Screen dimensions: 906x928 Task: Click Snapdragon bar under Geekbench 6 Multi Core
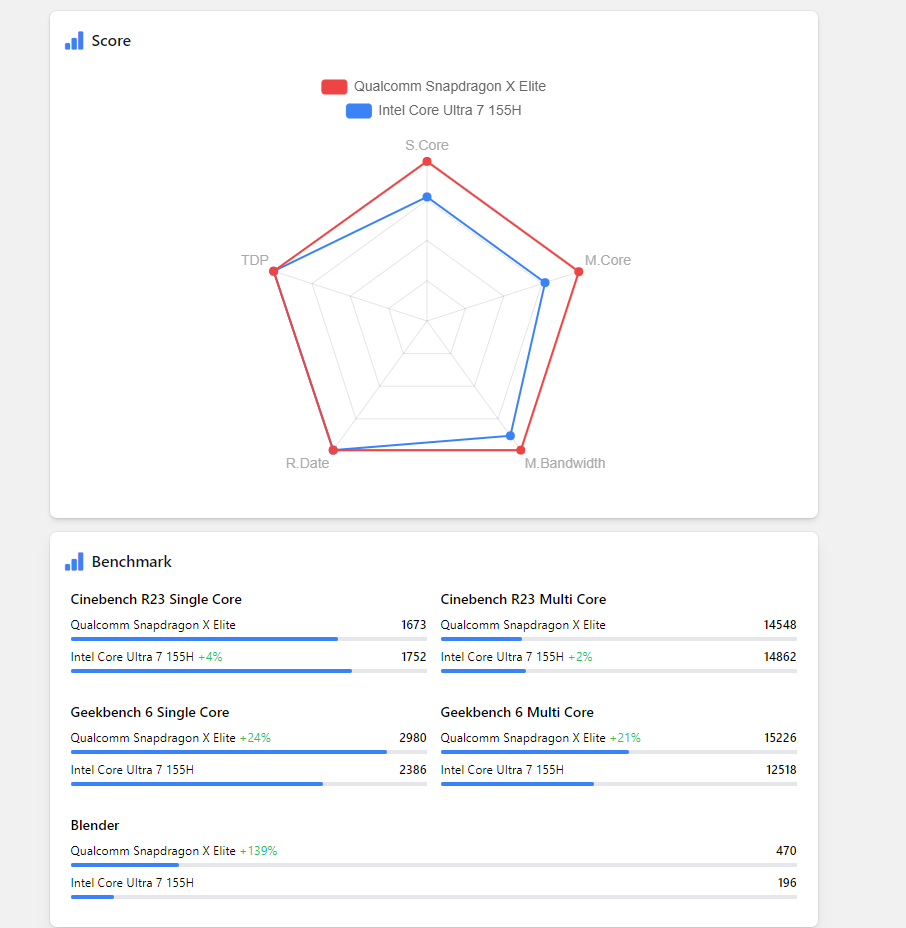tap(619, 752)
